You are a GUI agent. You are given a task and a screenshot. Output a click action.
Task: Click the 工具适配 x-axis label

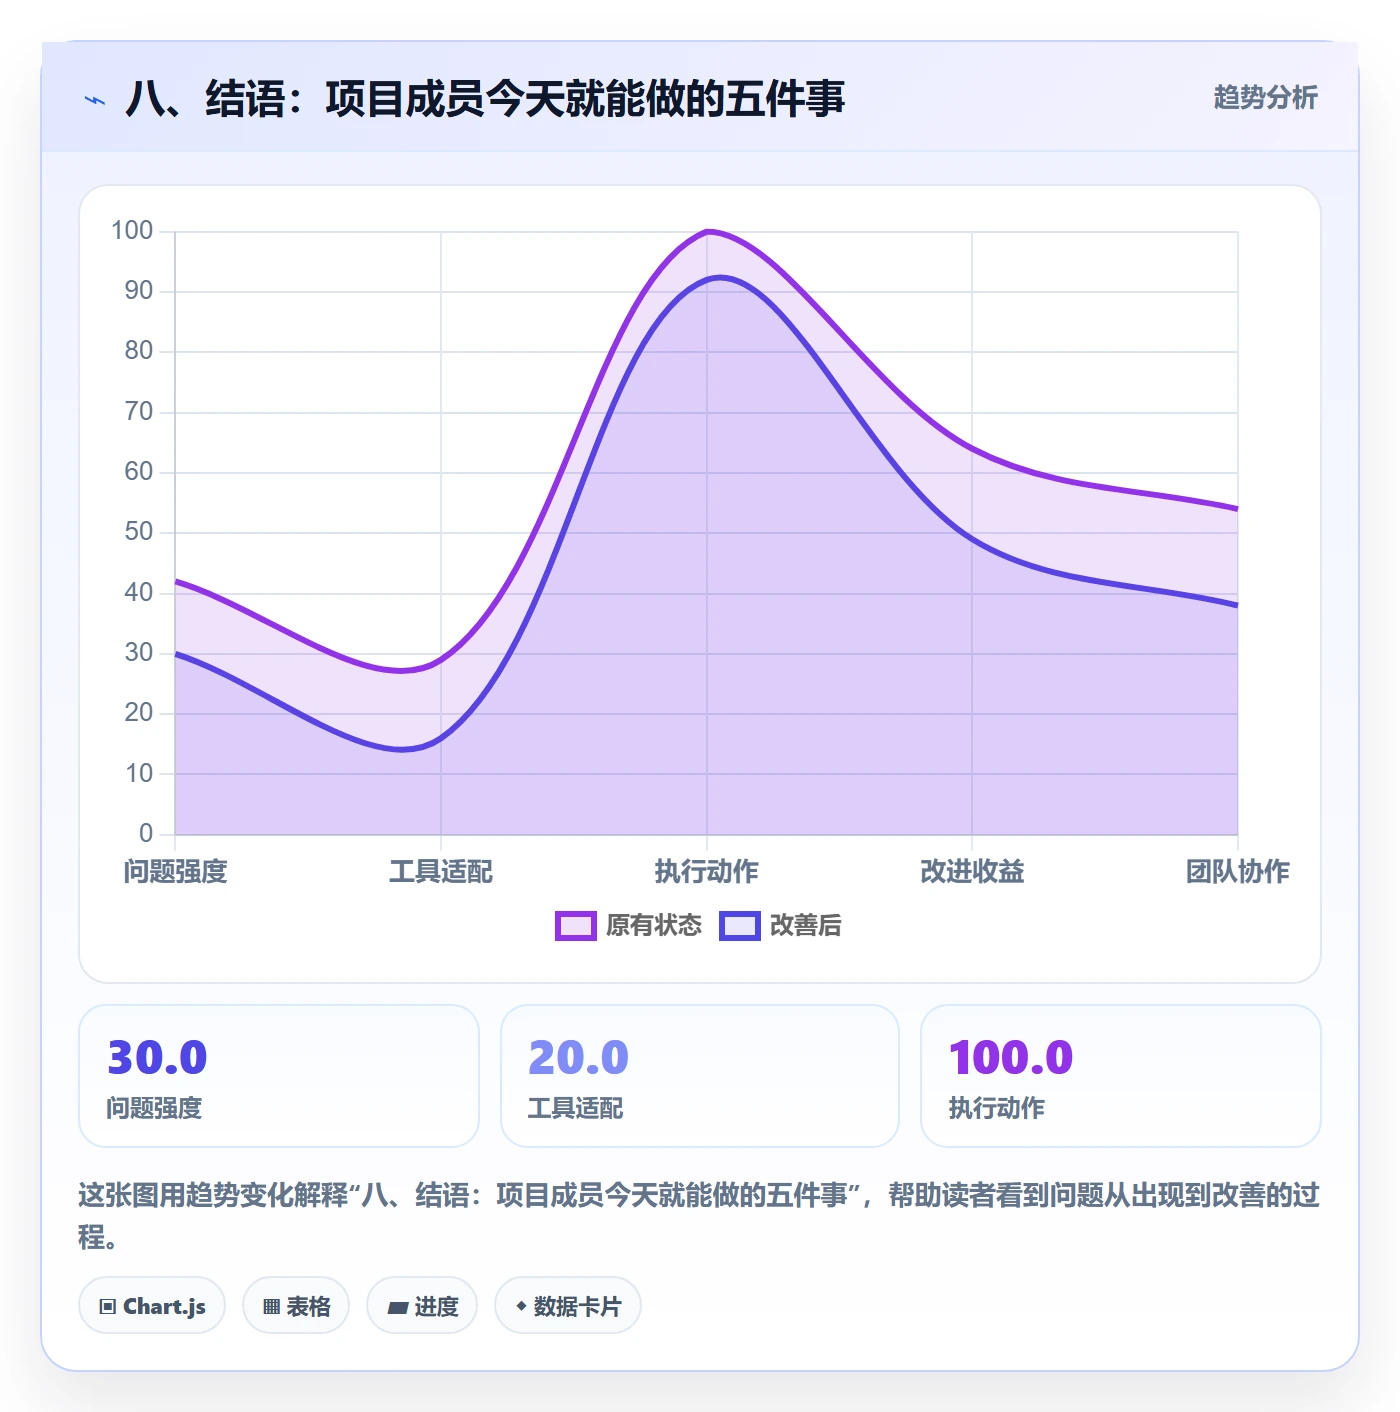tap(441, 872)
